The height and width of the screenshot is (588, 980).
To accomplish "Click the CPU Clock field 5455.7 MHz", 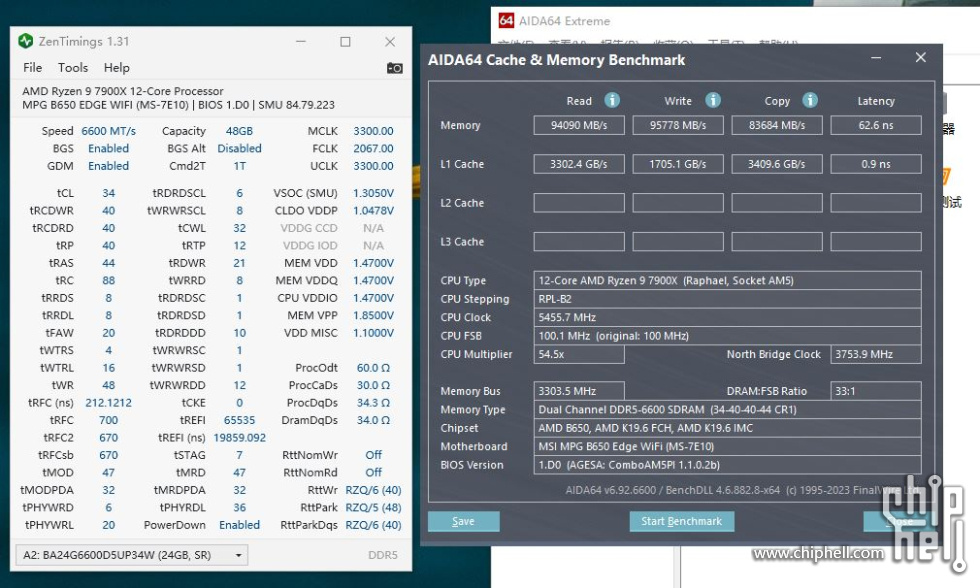I will click(x=728, y=317).
